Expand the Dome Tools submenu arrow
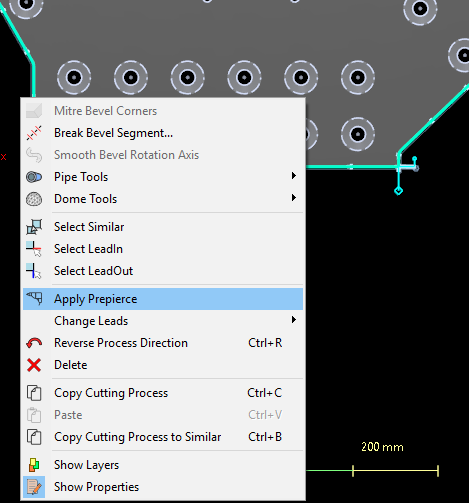 click(x=294, y=198)
